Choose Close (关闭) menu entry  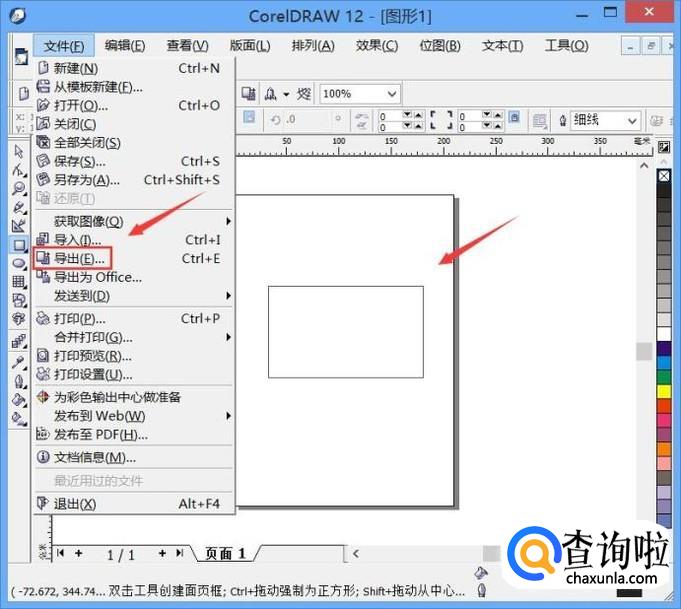point(135,124)
